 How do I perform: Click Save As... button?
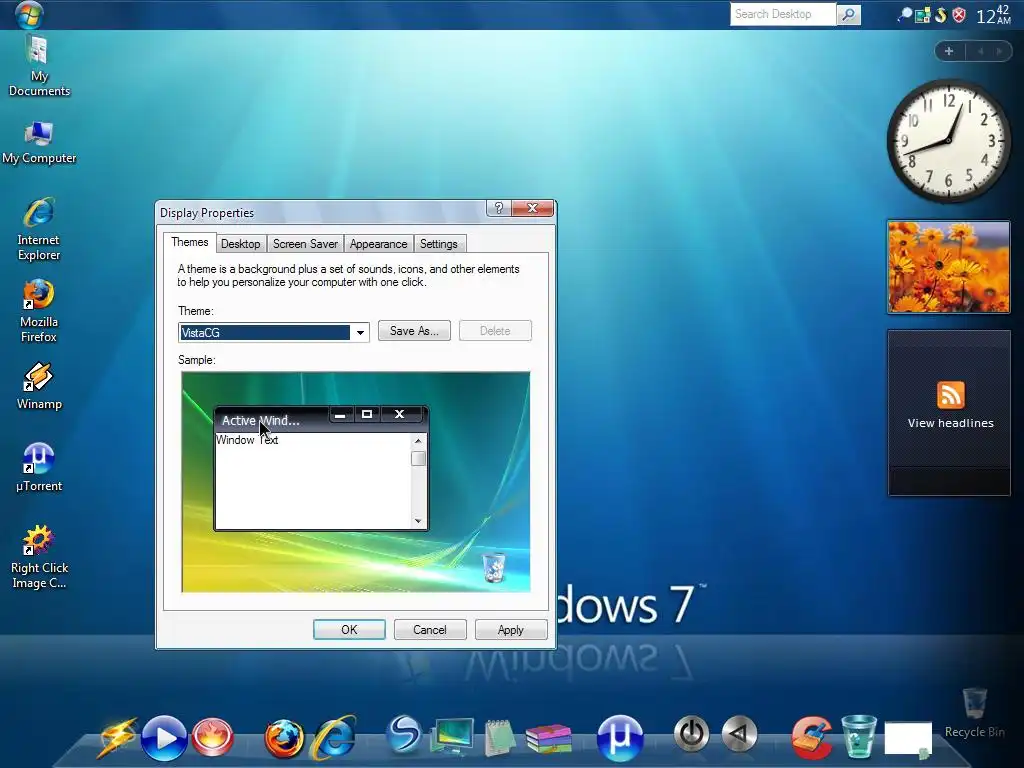click(414, 330)
